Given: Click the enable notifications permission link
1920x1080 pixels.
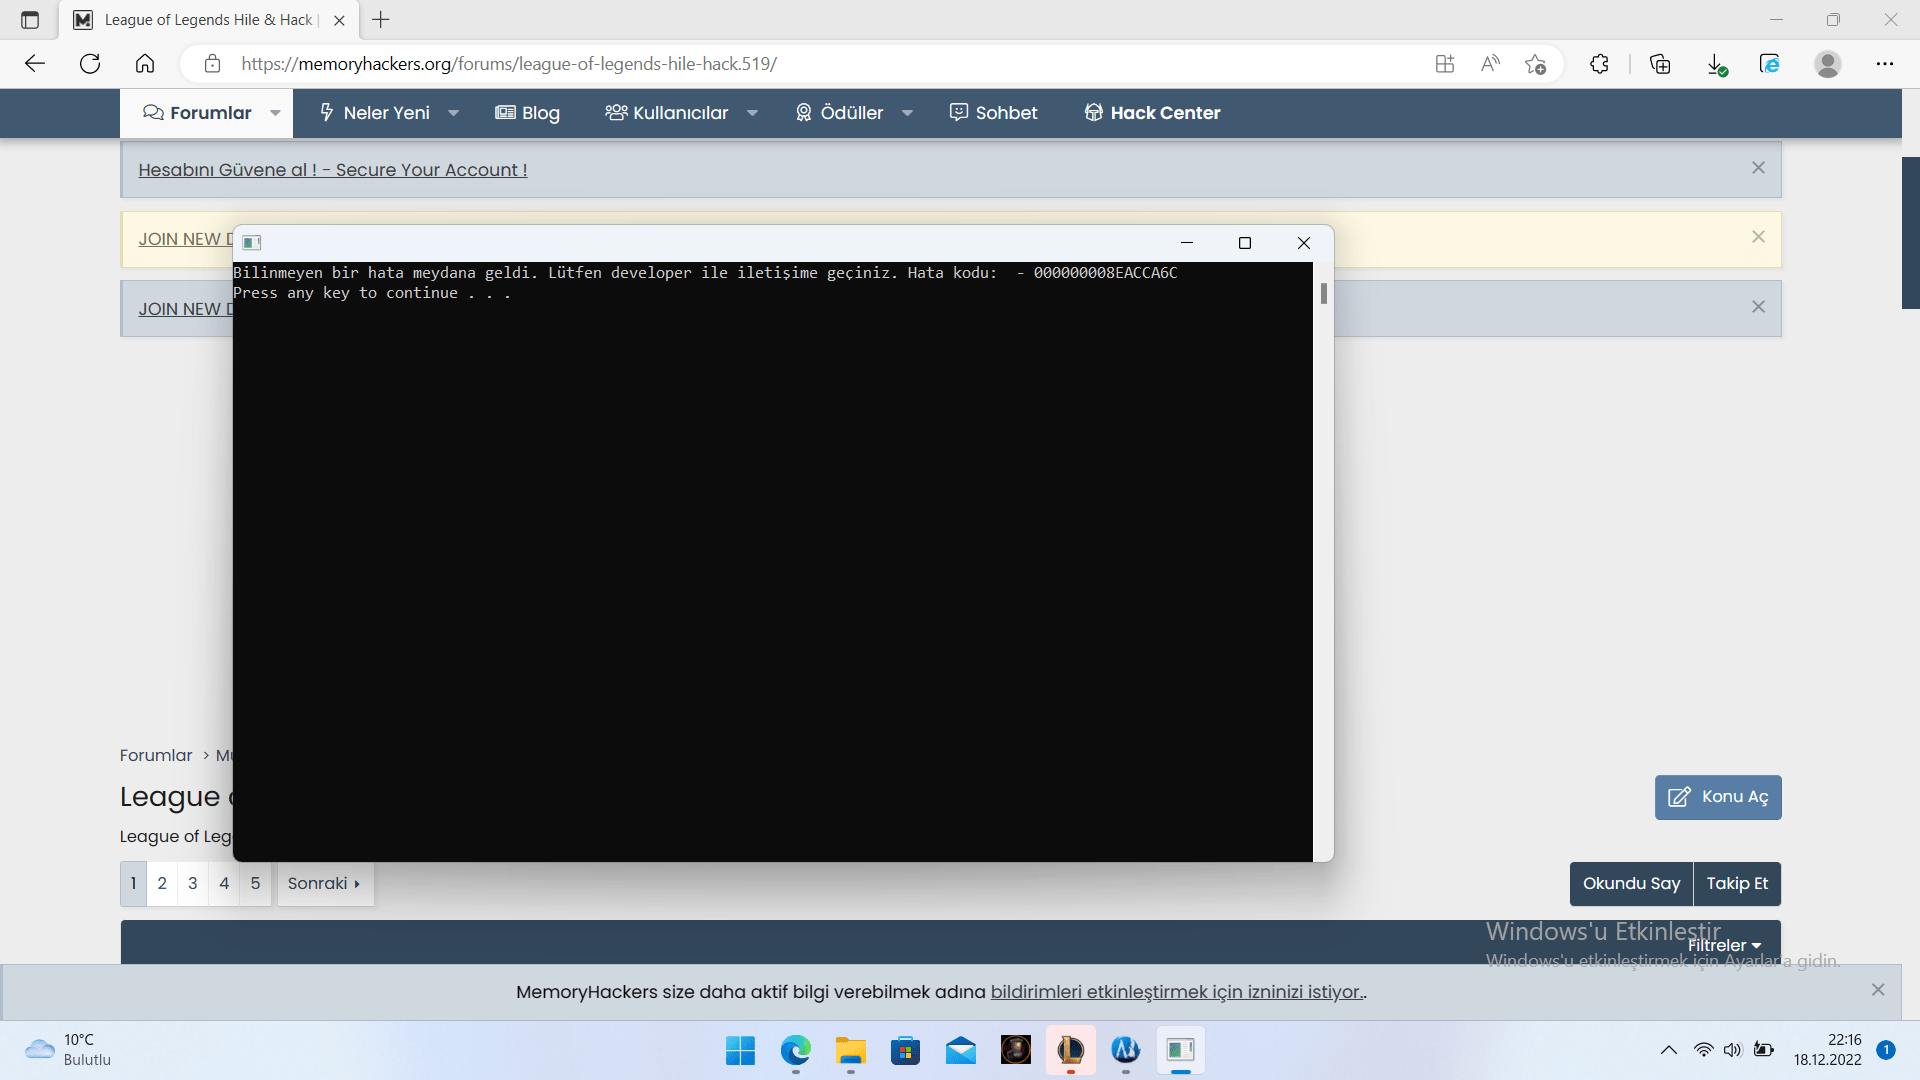Looking at the screenshot, I should [x=1176, y=992].
